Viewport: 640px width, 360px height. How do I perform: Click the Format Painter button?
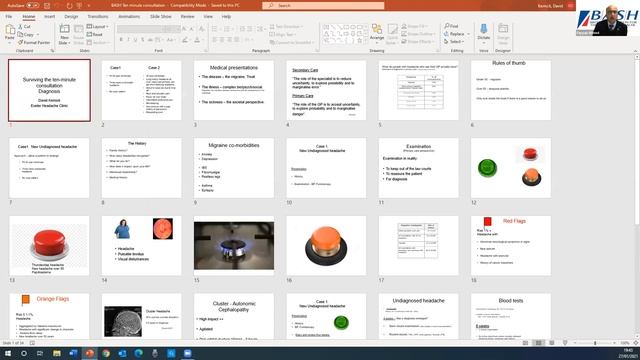(34, 42)
